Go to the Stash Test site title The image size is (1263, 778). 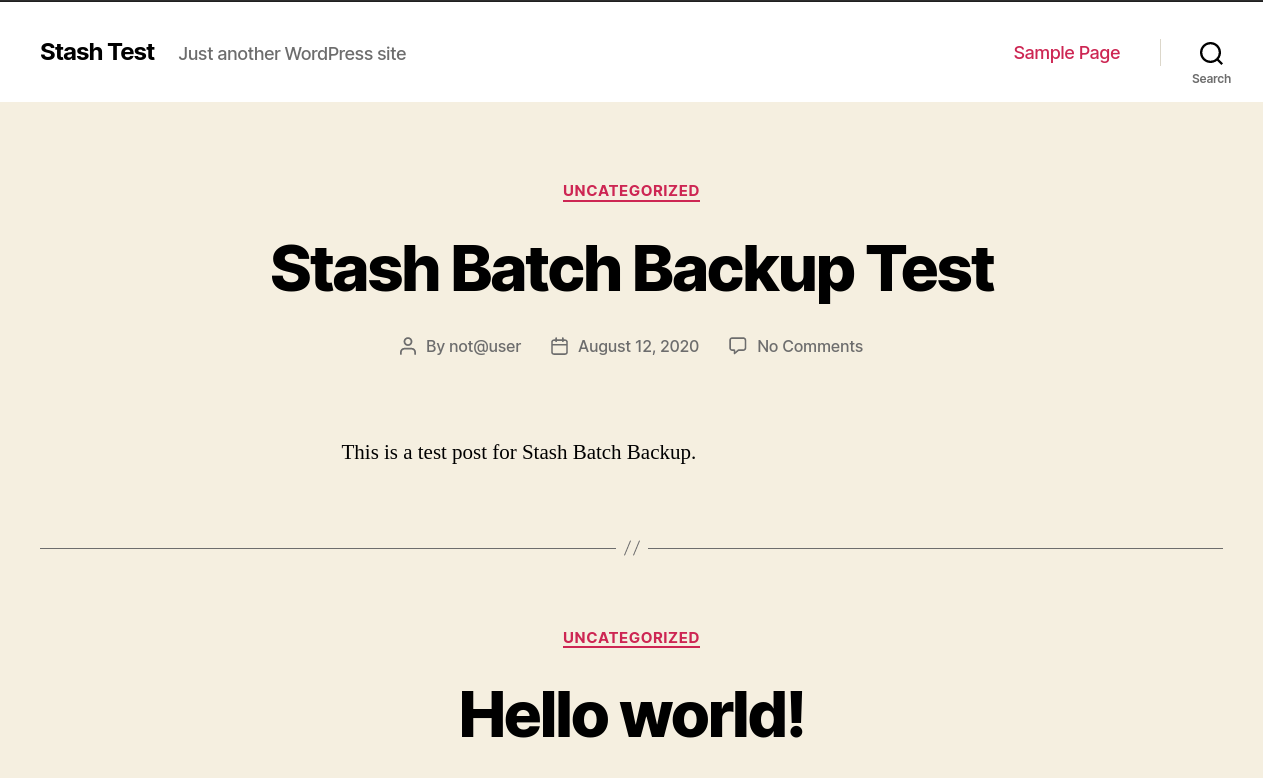[97, 52]
